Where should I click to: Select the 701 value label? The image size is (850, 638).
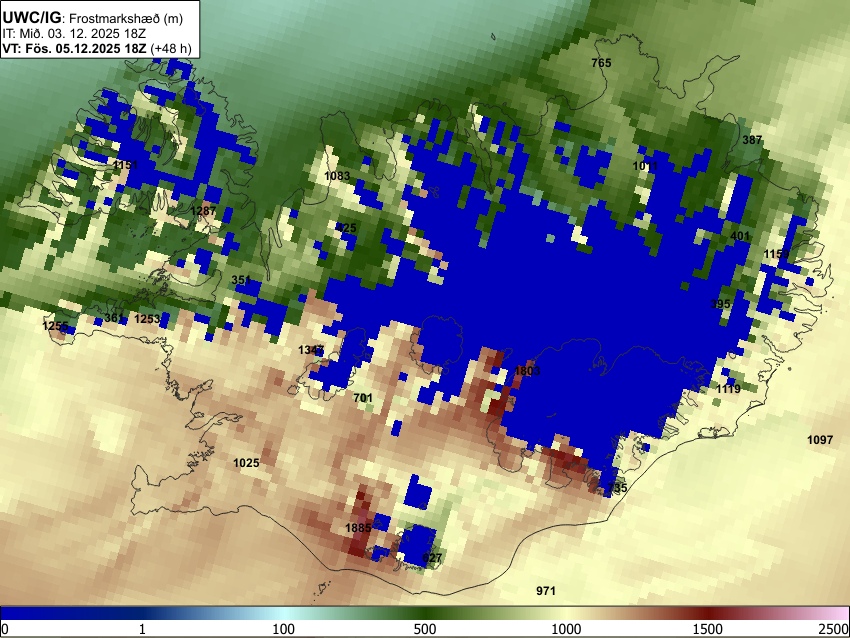coord(363,398)
